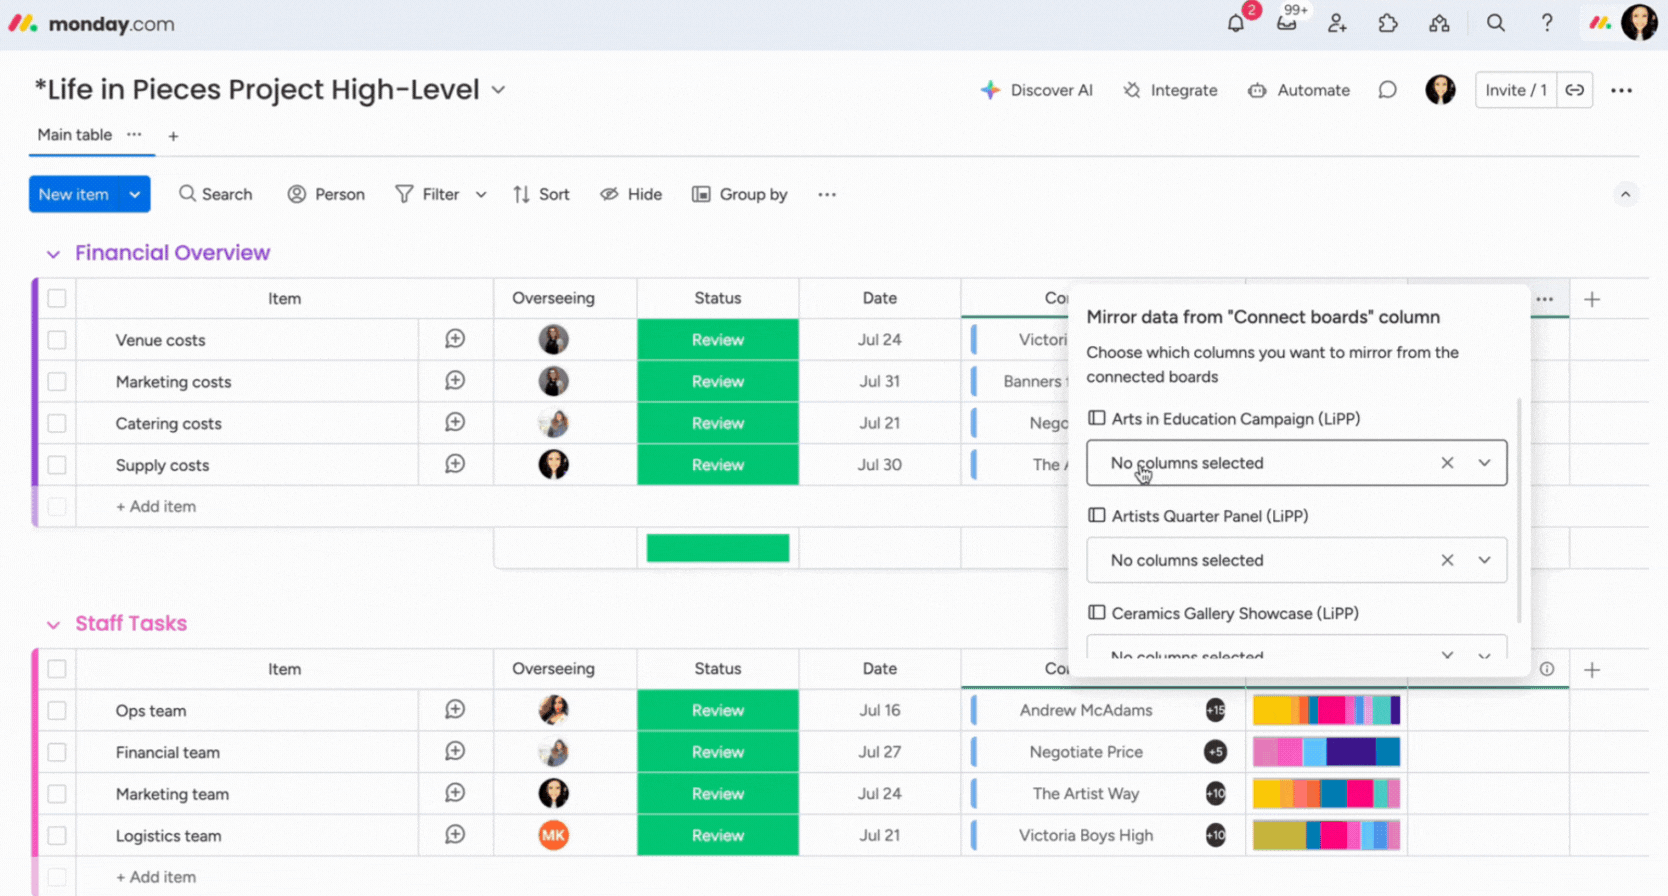
Task: Open the update bubble for Supply costs
Action: pyautogui.click(x=455, y=464)
